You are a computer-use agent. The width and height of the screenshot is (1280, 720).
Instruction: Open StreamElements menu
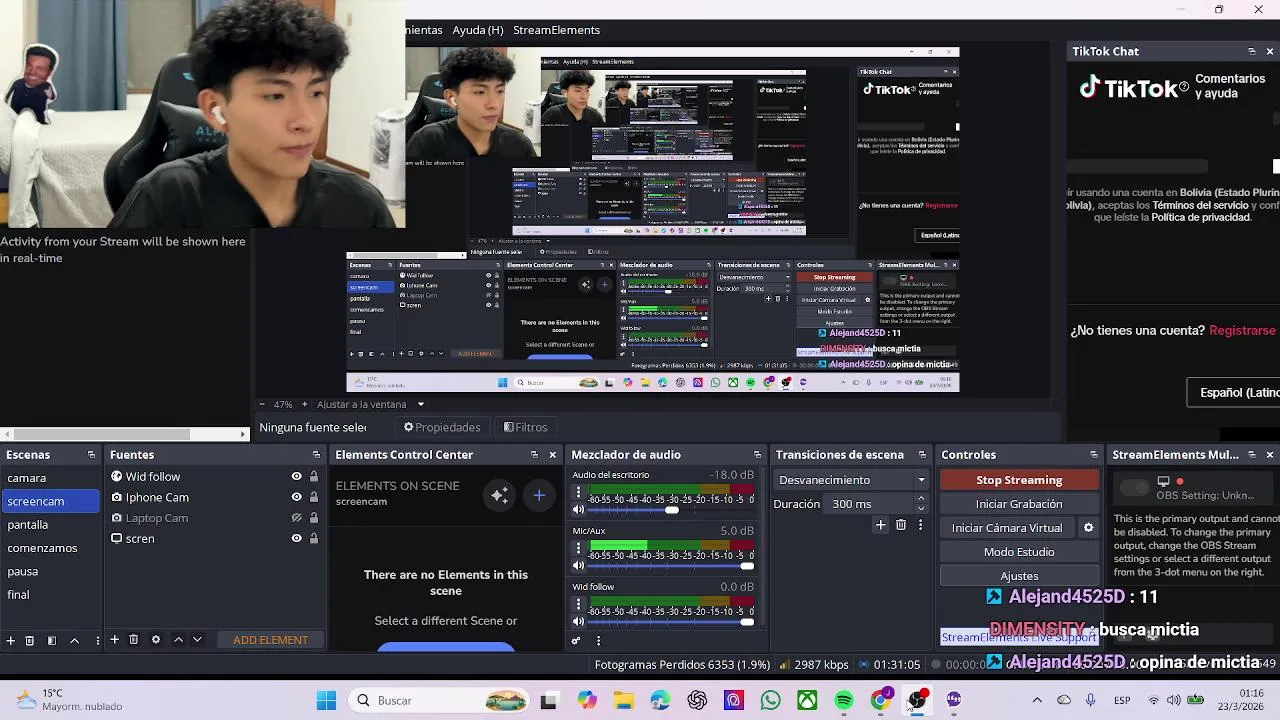556,30
